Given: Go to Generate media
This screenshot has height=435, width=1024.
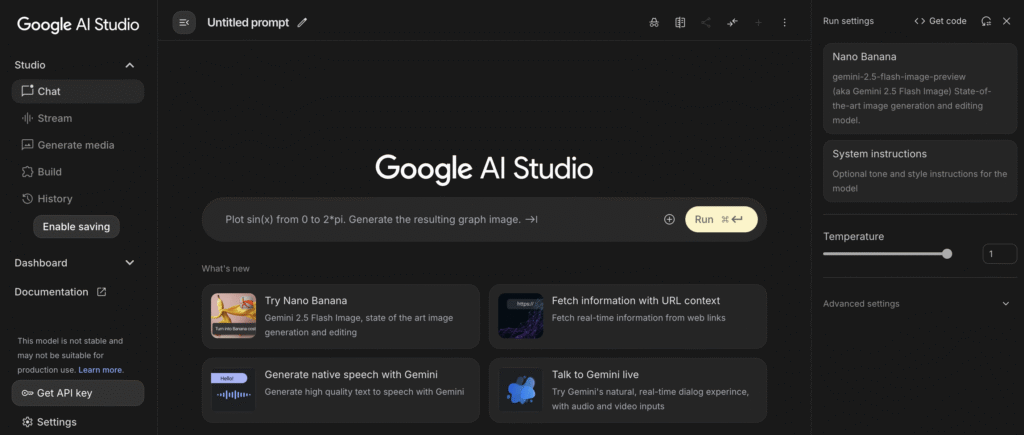Looking at the screenshot, I should pyautogui.click(x=78, y=145).
